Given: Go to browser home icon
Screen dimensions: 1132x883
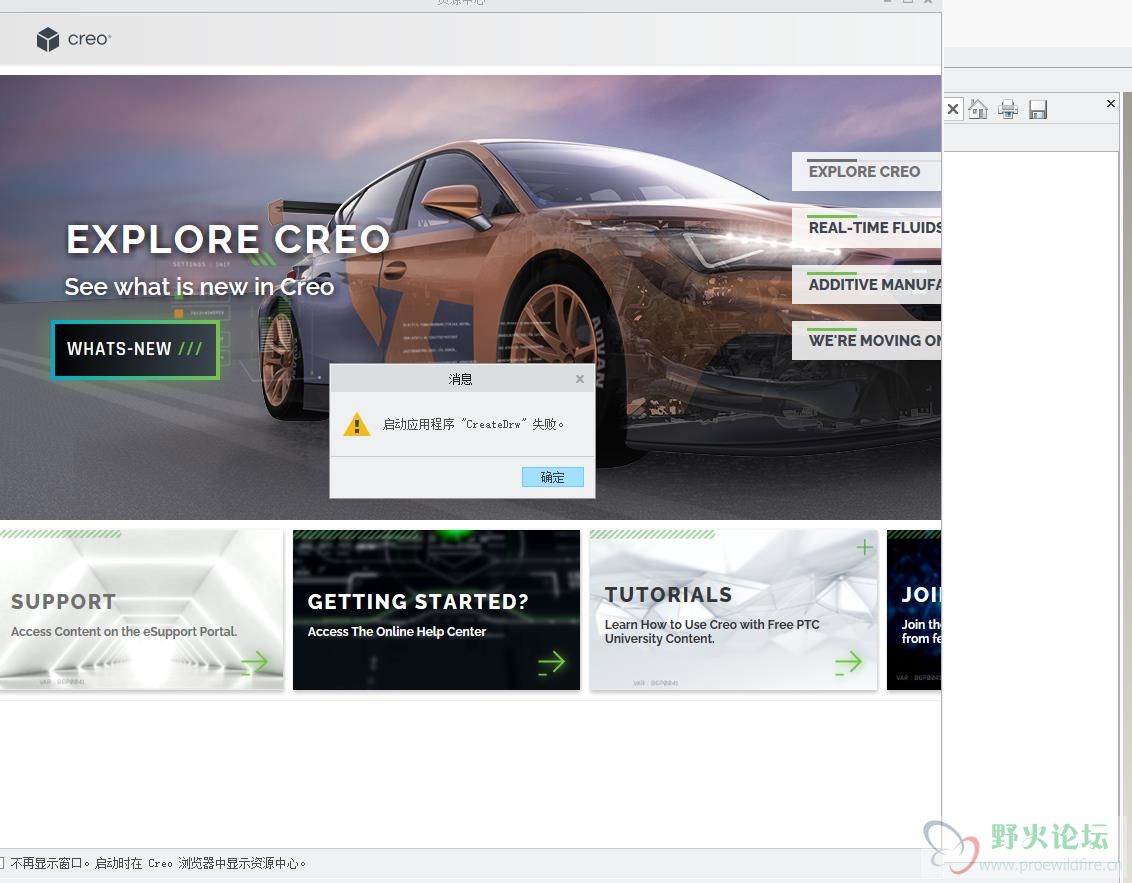Looking at the screenshot, I should coord(978,109).
